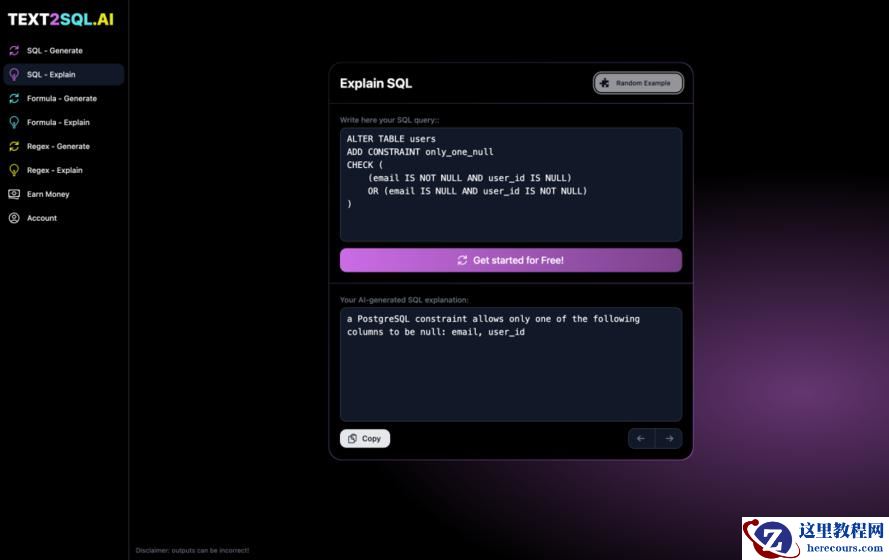The image size is (889, 560).
Task: Click the 'Write here your SQL query' label
Action: (390, 120)
